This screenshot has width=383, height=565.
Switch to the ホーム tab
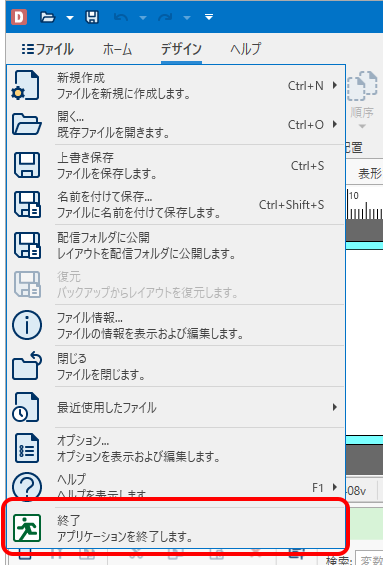click(x=117, y=49)
